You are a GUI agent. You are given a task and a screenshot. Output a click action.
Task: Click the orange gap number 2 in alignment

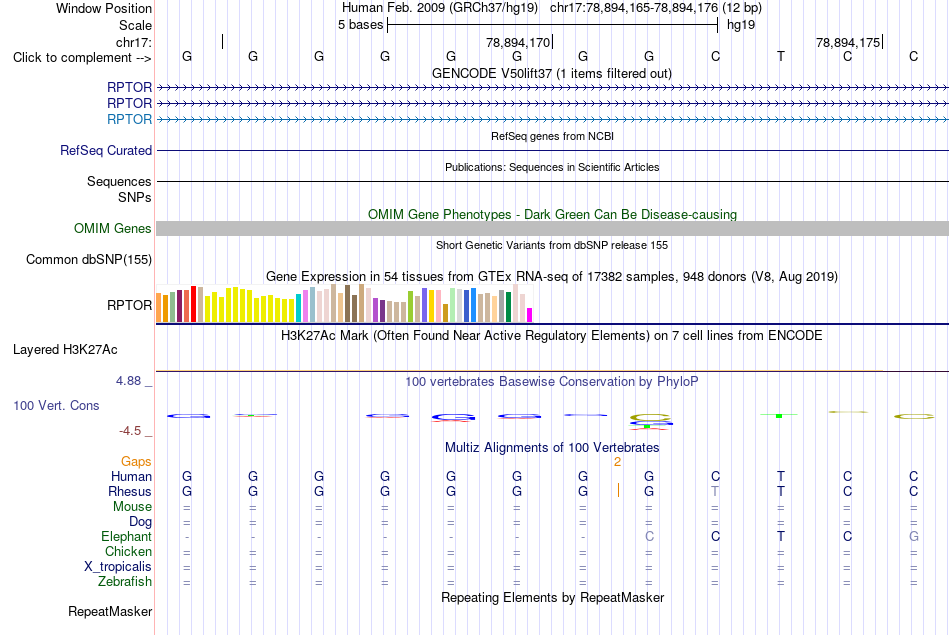[x=617, y=462]
